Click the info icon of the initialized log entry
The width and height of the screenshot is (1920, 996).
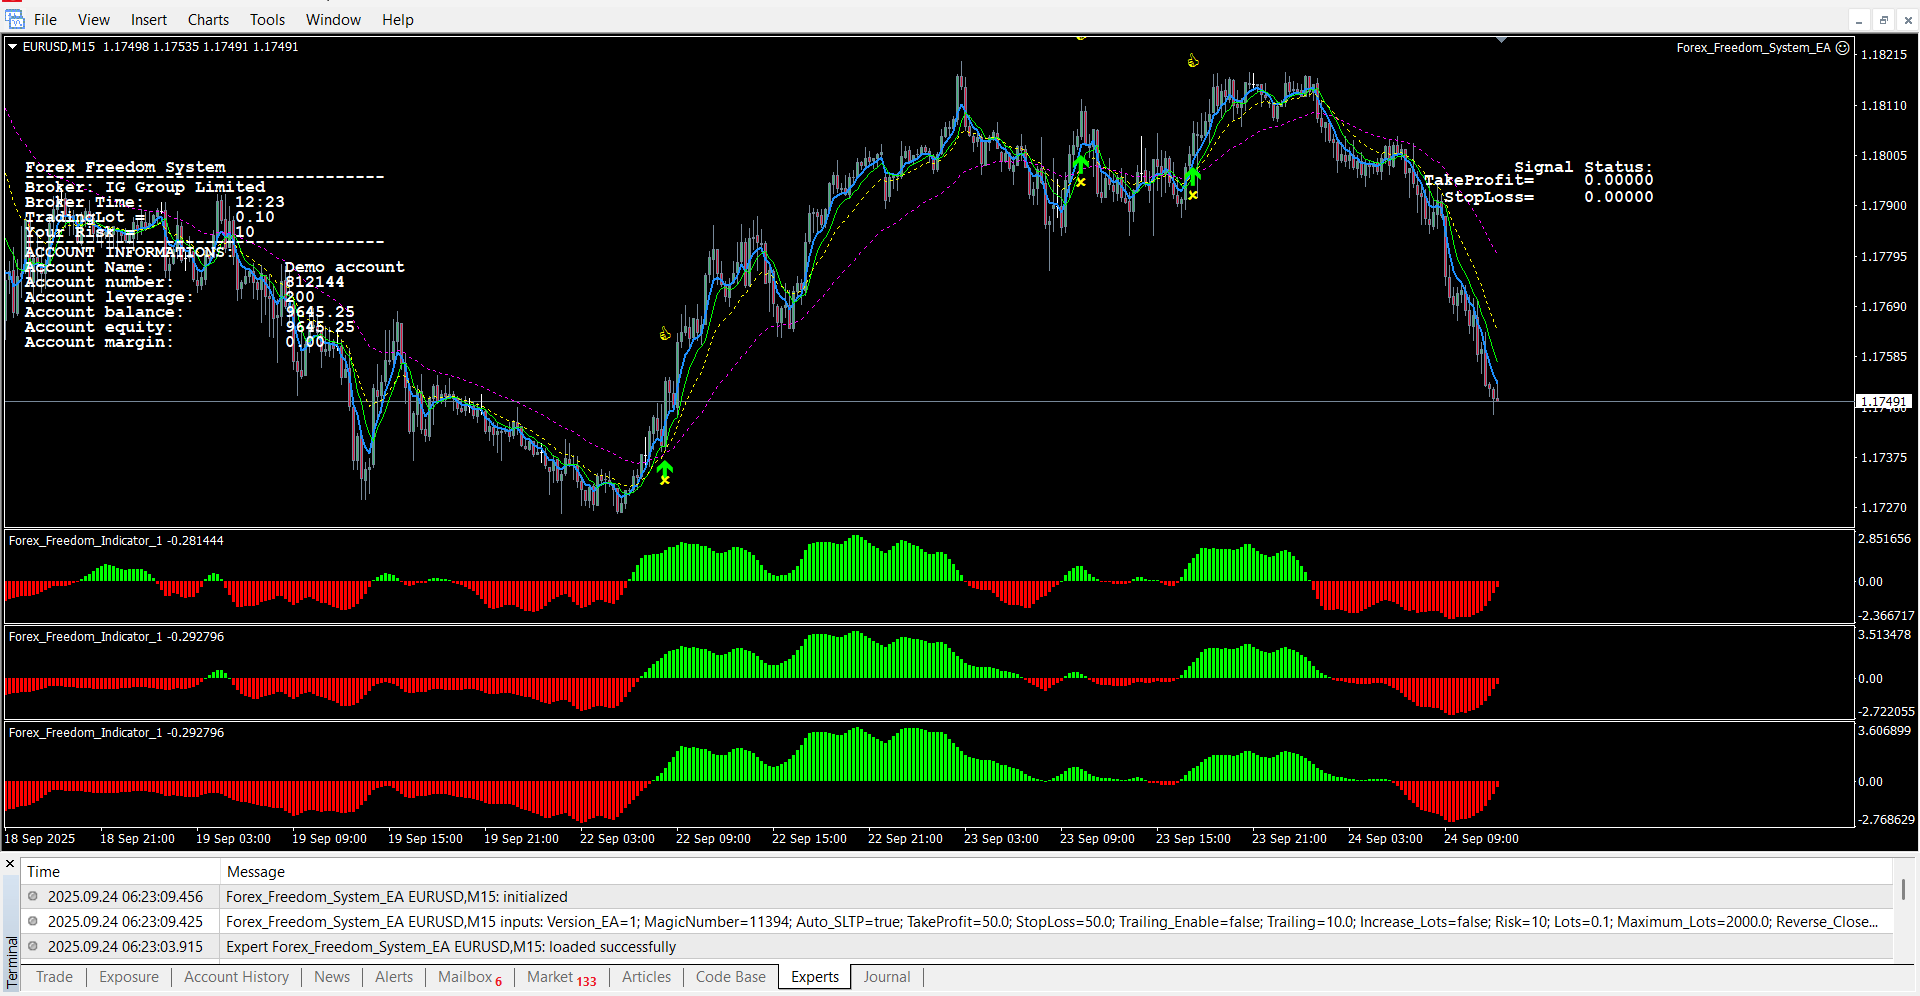point(33,897)
